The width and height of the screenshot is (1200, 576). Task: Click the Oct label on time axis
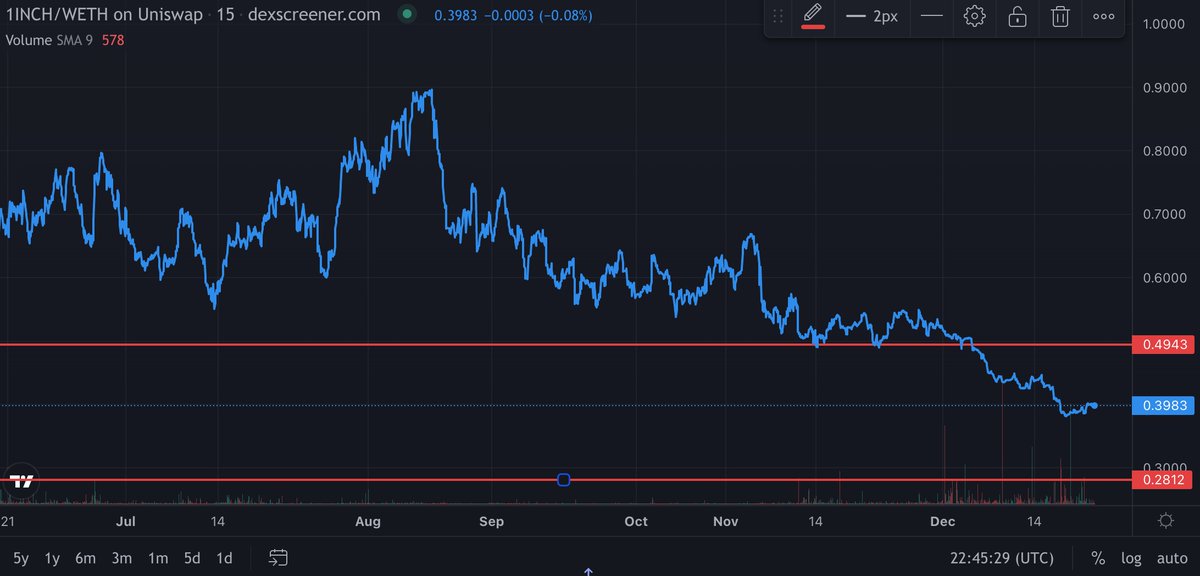[x=636, y=521]
